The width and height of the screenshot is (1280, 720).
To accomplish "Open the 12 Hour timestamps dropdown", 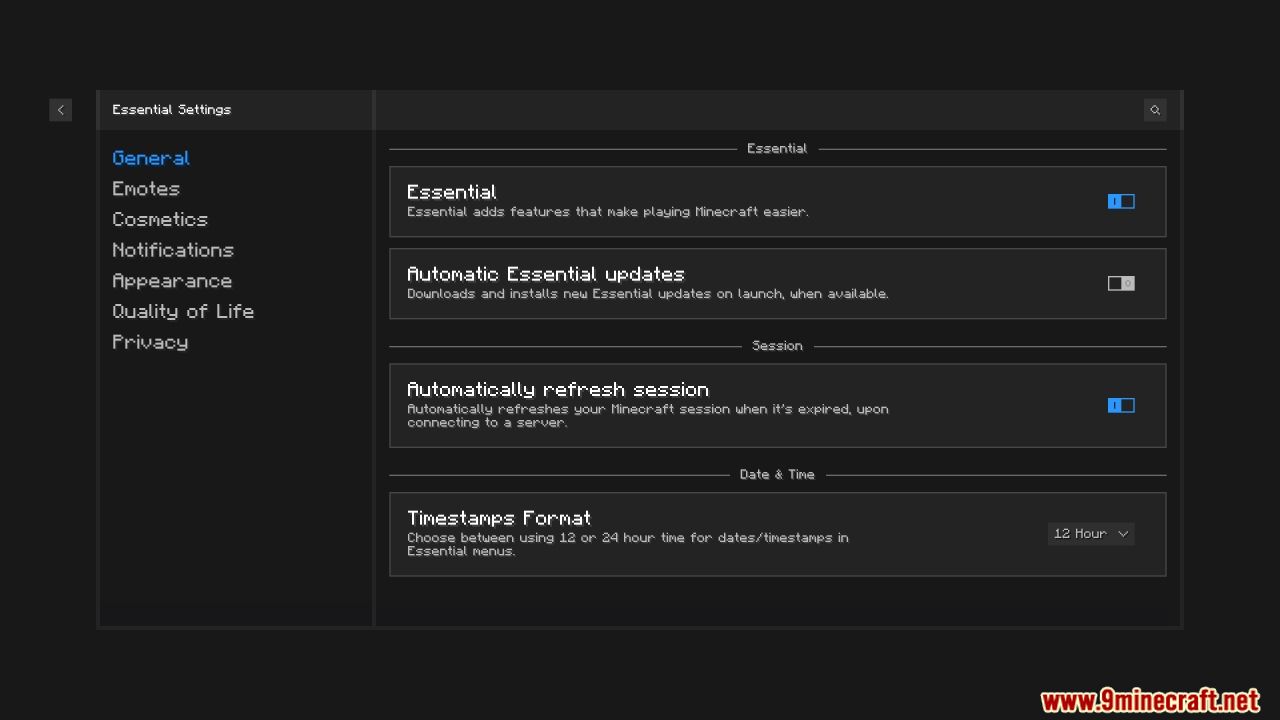I will tap(1091, 534).
